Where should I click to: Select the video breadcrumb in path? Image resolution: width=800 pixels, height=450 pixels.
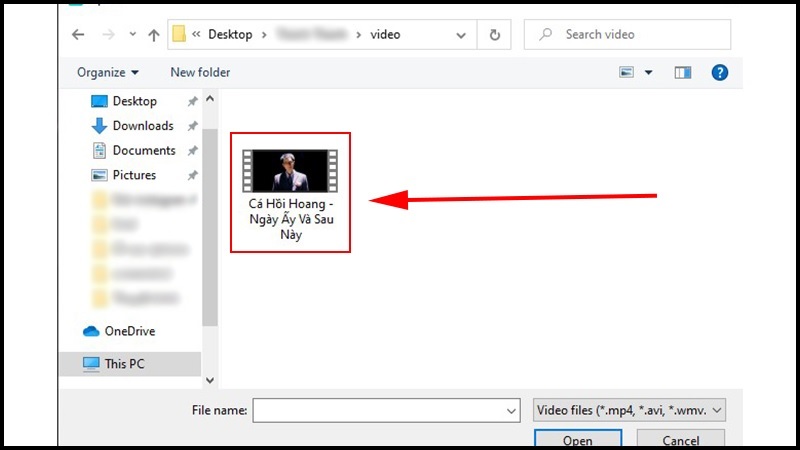[x=385, y=34]
